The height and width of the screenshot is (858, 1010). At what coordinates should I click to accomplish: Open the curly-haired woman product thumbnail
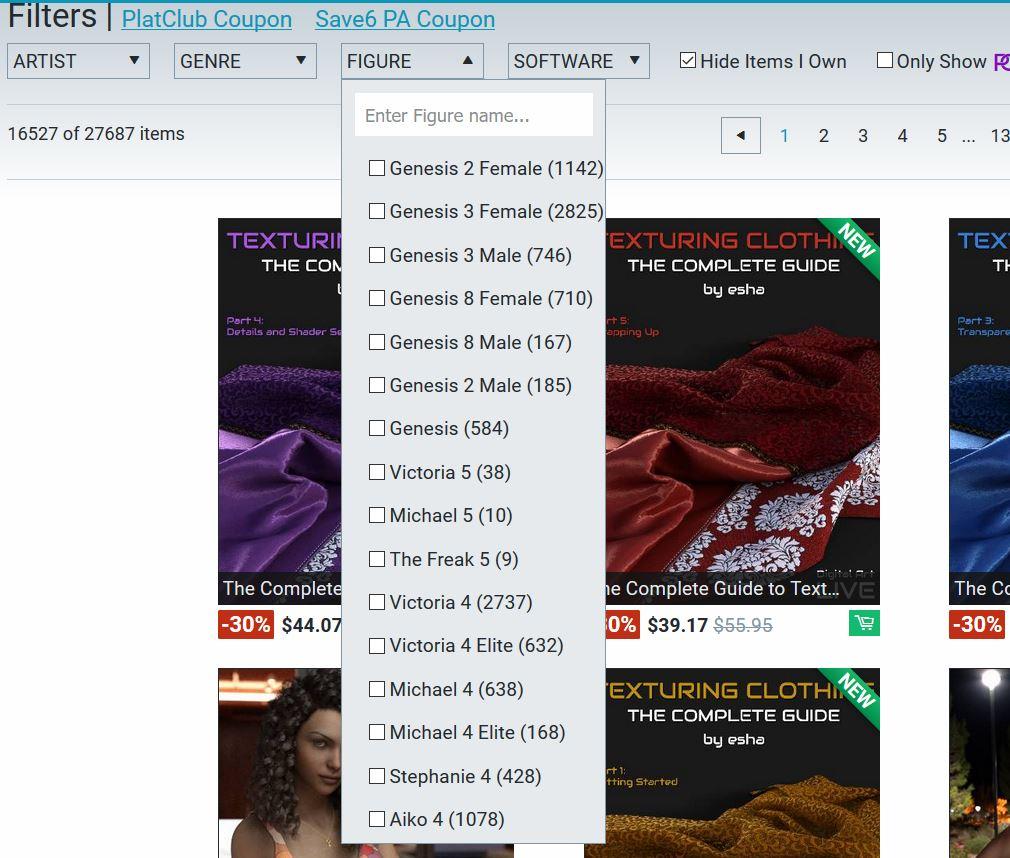point(280,763)
